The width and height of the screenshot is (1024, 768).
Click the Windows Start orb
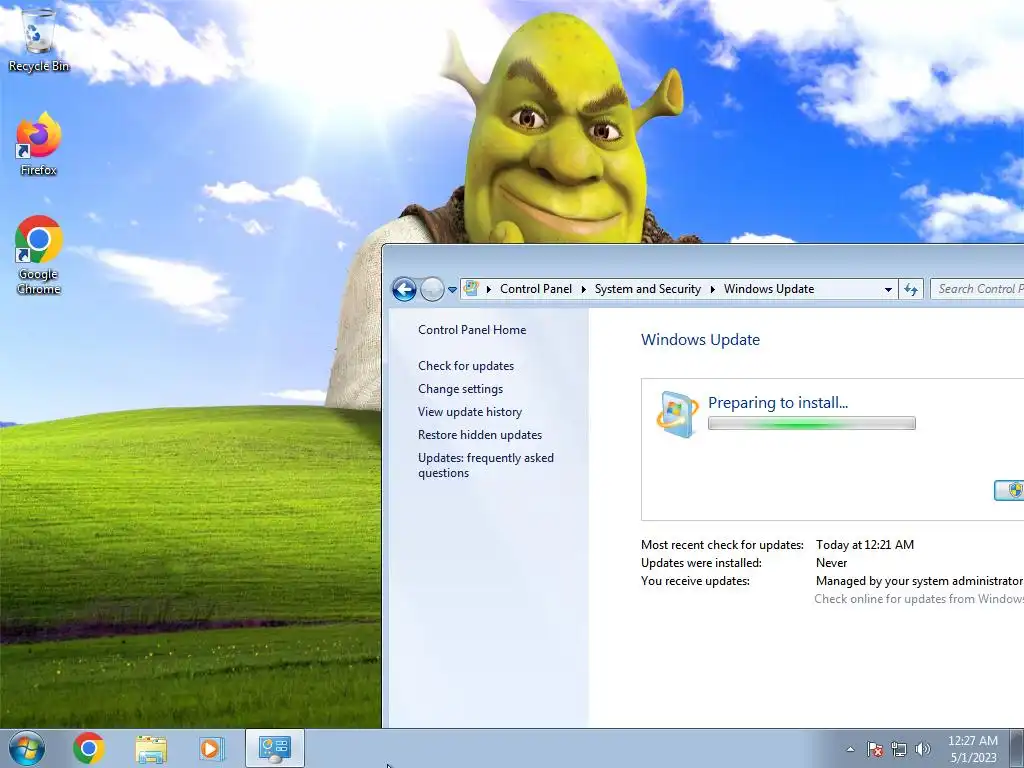(27, 748)
